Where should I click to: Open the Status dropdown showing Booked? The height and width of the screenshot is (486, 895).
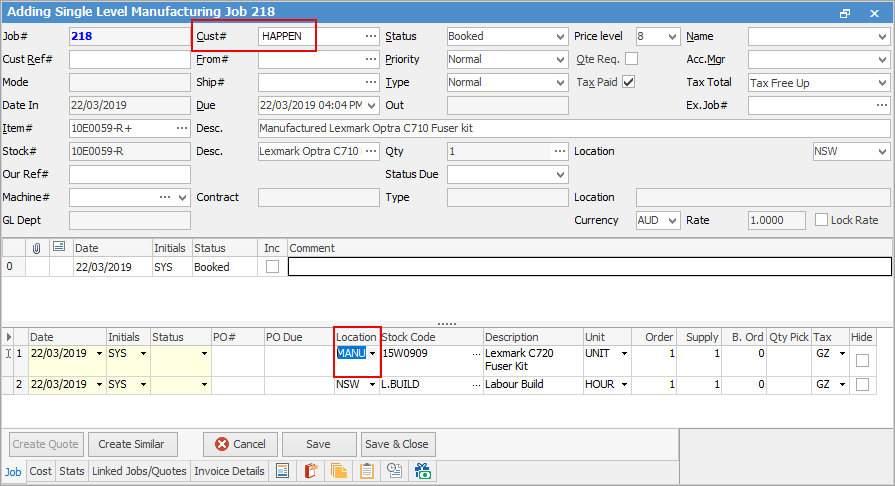pyautogui.click(x=560, y=37)
